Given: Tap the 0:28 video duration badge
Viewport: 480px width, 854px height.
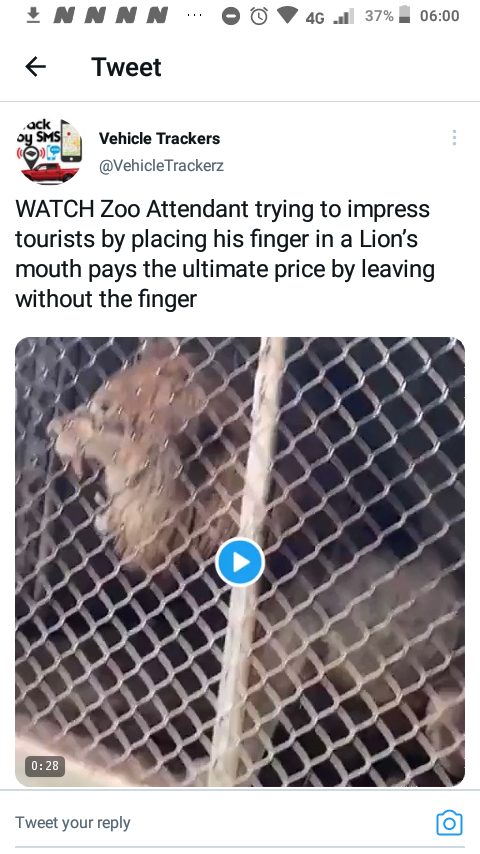Looking at the screenshot, I should (45, 766).
